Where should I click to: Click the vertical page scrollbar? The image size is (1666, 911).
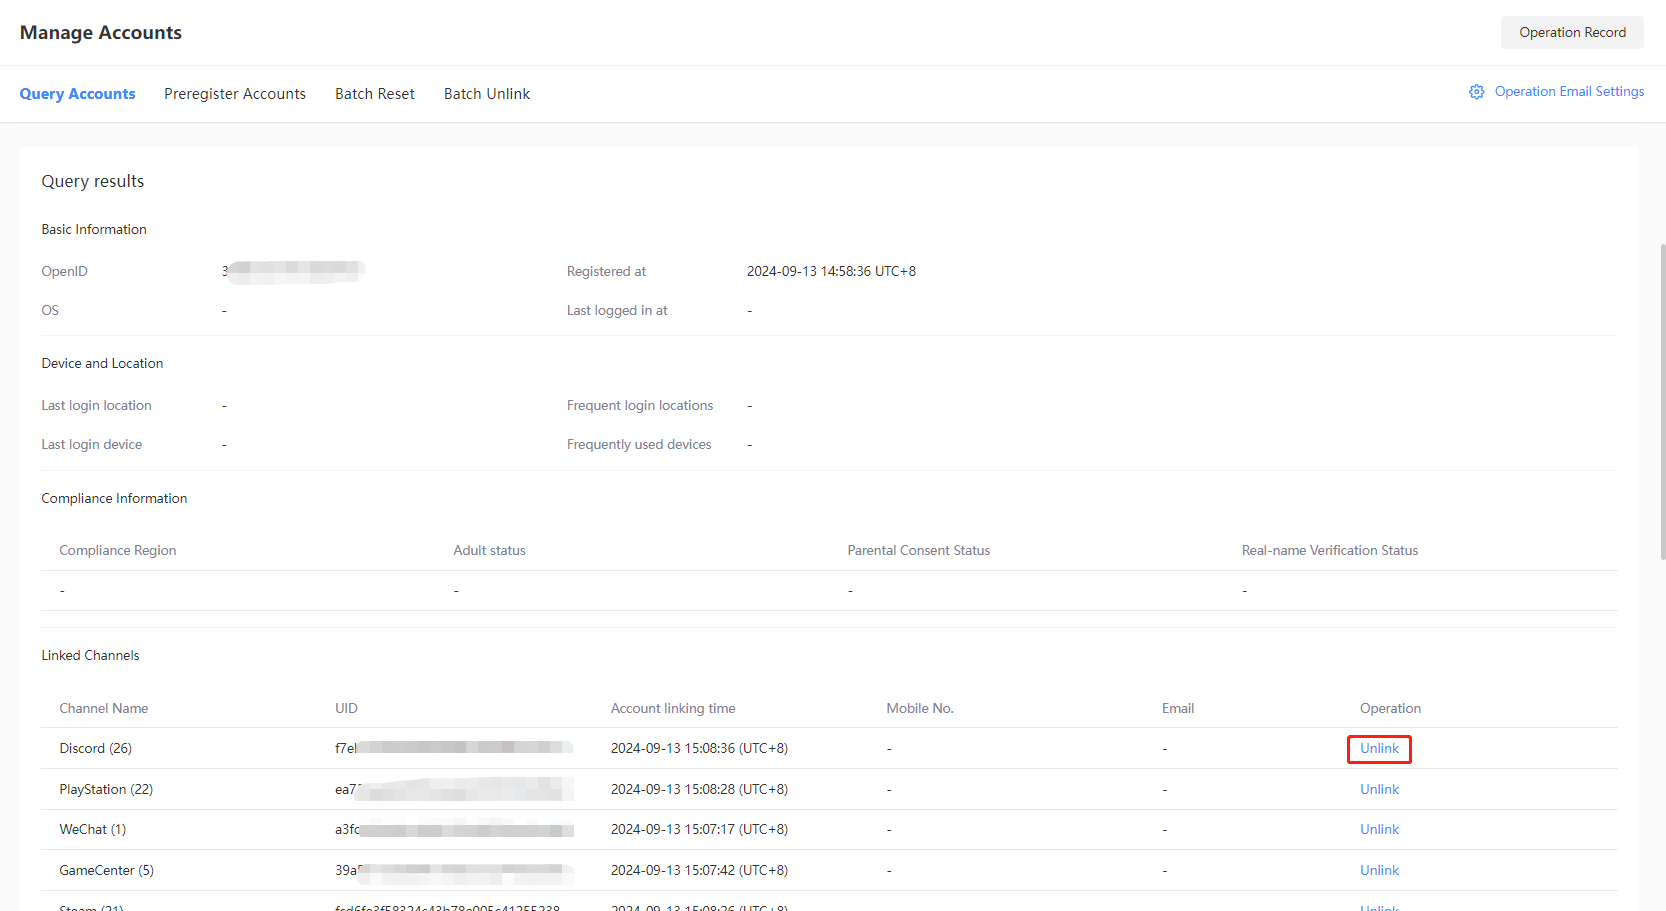coord(1662,400)
